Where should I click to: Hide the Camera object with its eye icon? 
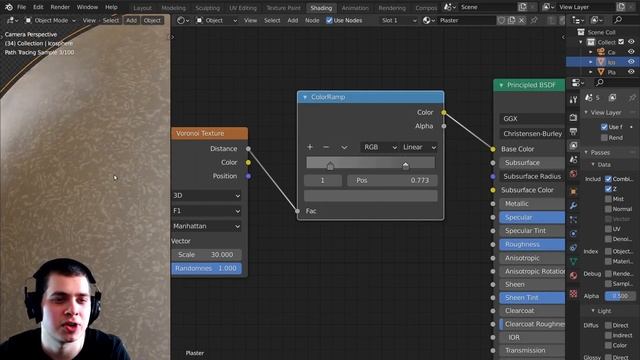click(x=631, y=52)
